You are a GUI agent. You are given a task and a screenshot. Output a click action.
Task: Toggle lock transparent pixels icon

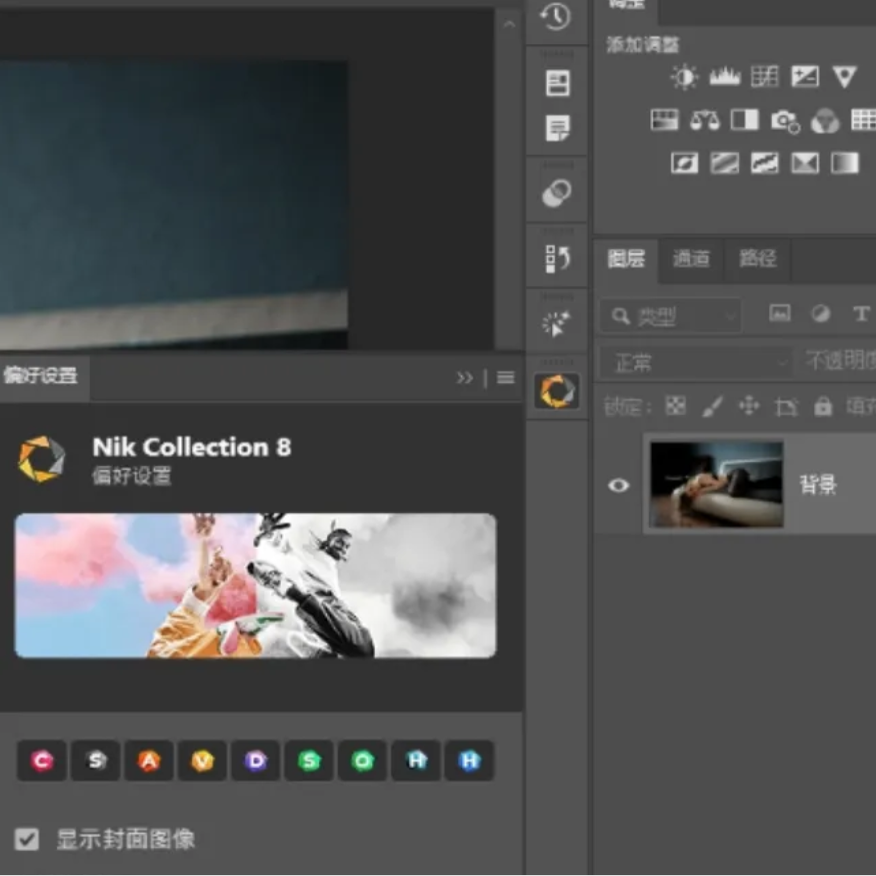(x=675, y=406)
